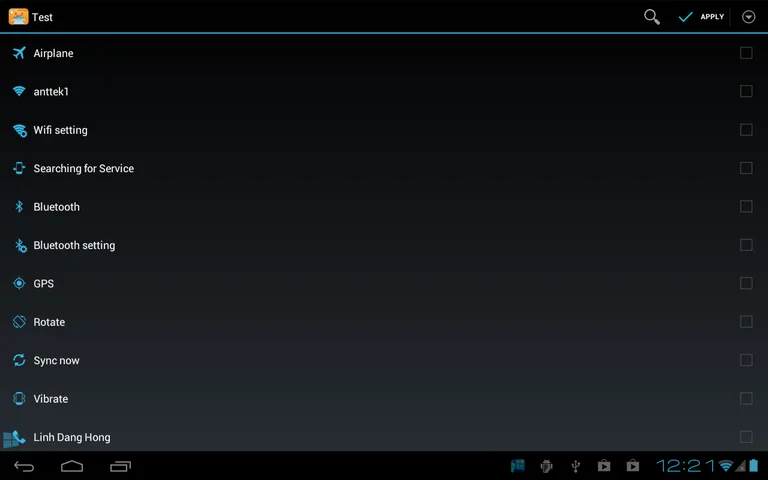Check the Sync now checkbox
768x480 pixels.
click(x=746, y=360)
